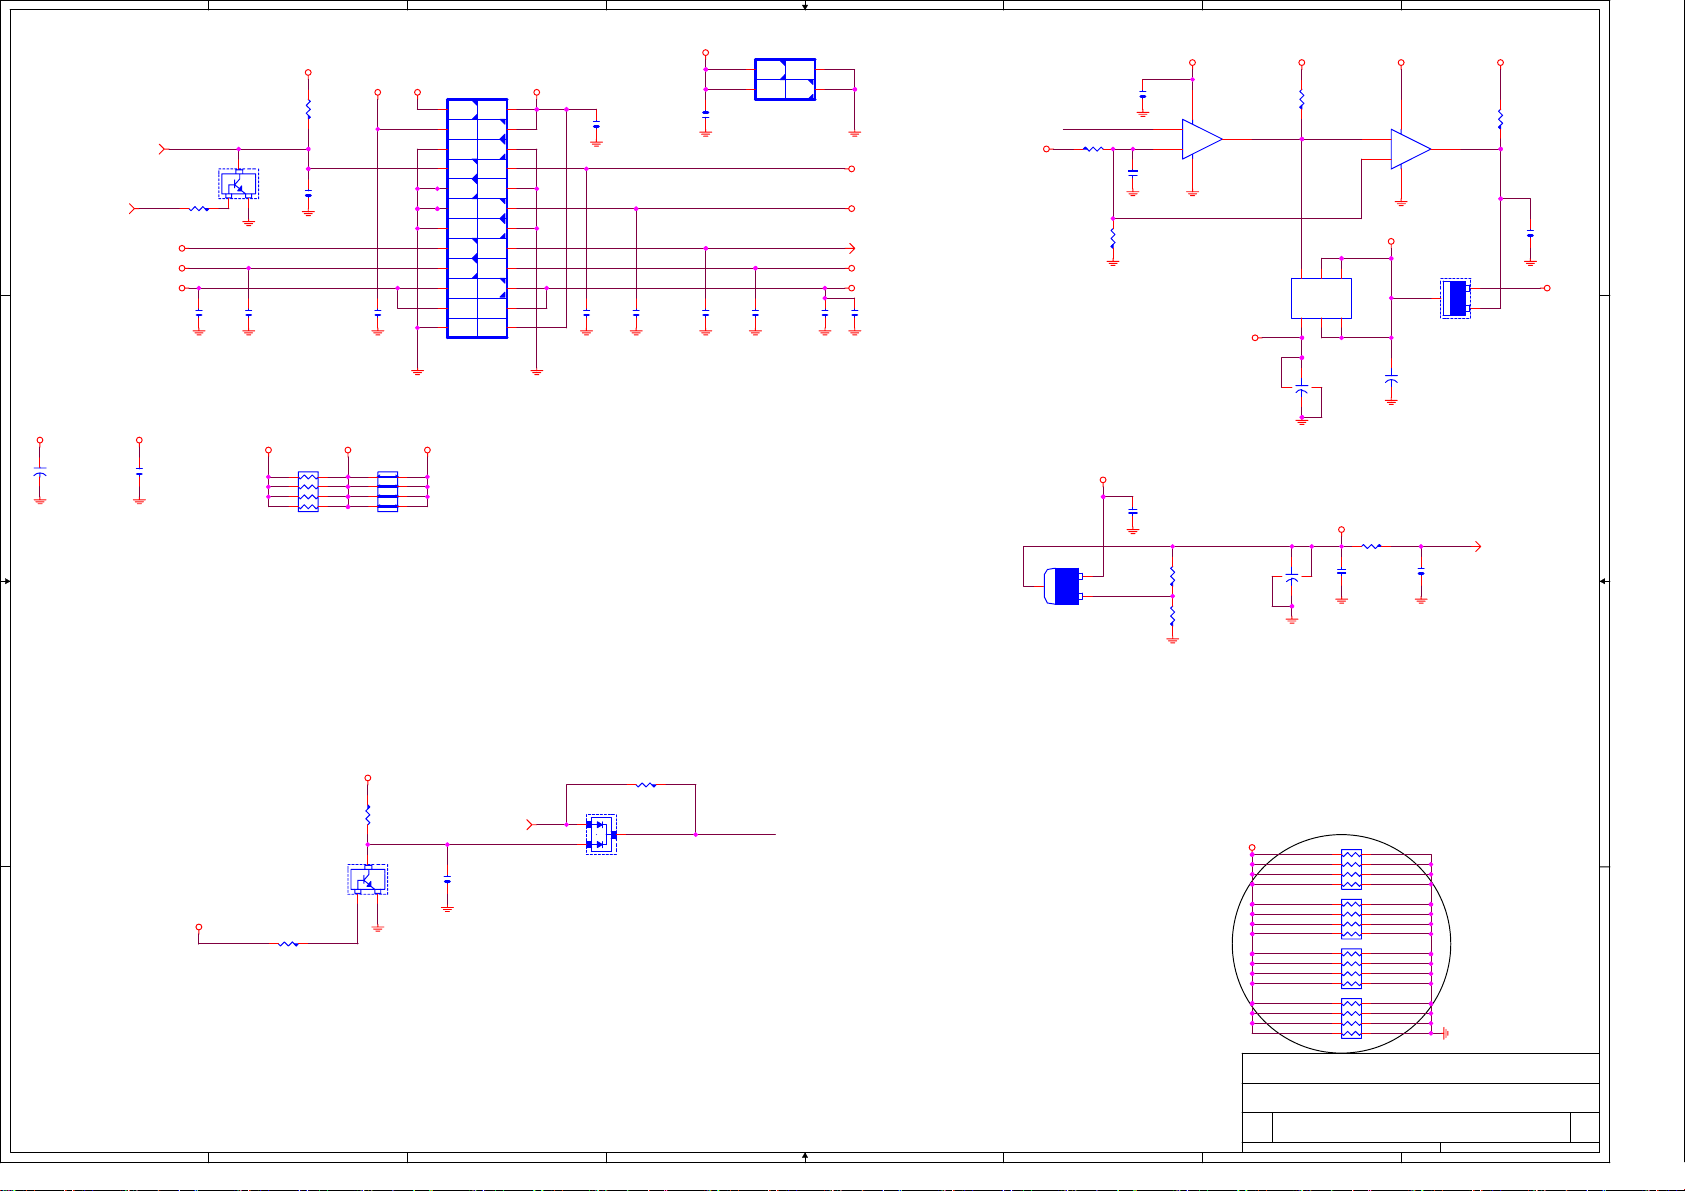
Task: Select the small four-cell block at top center
Action: click(x=785, y=79)
